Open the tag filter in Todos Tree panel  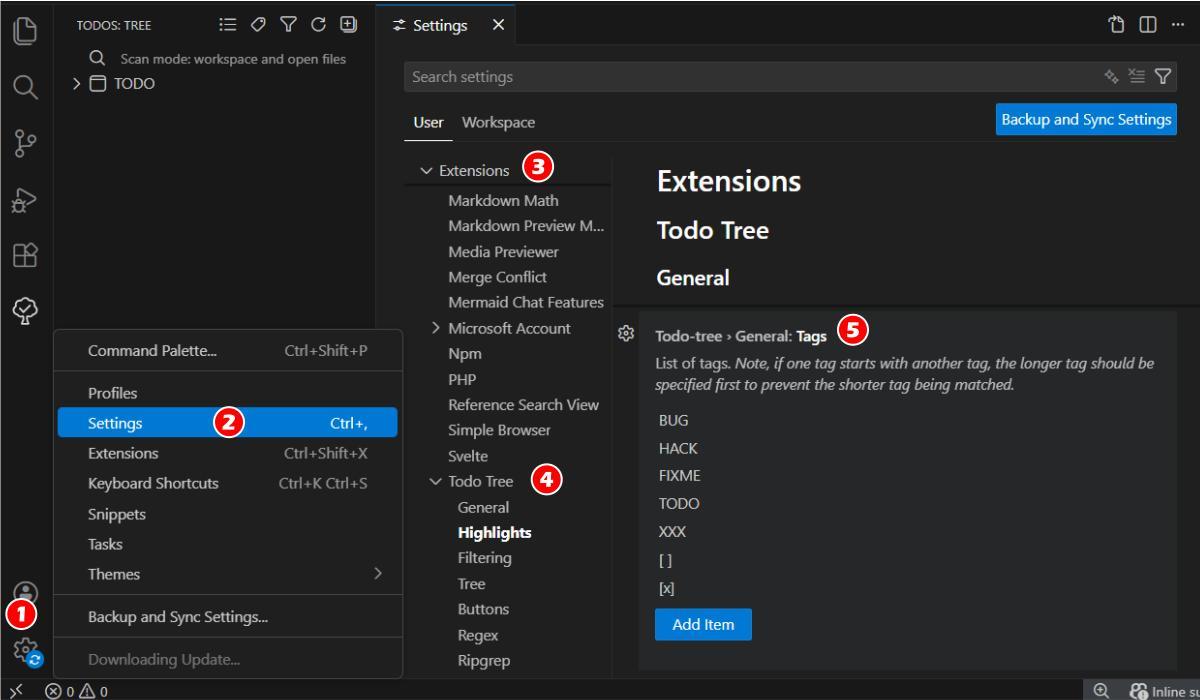[258, 24]
